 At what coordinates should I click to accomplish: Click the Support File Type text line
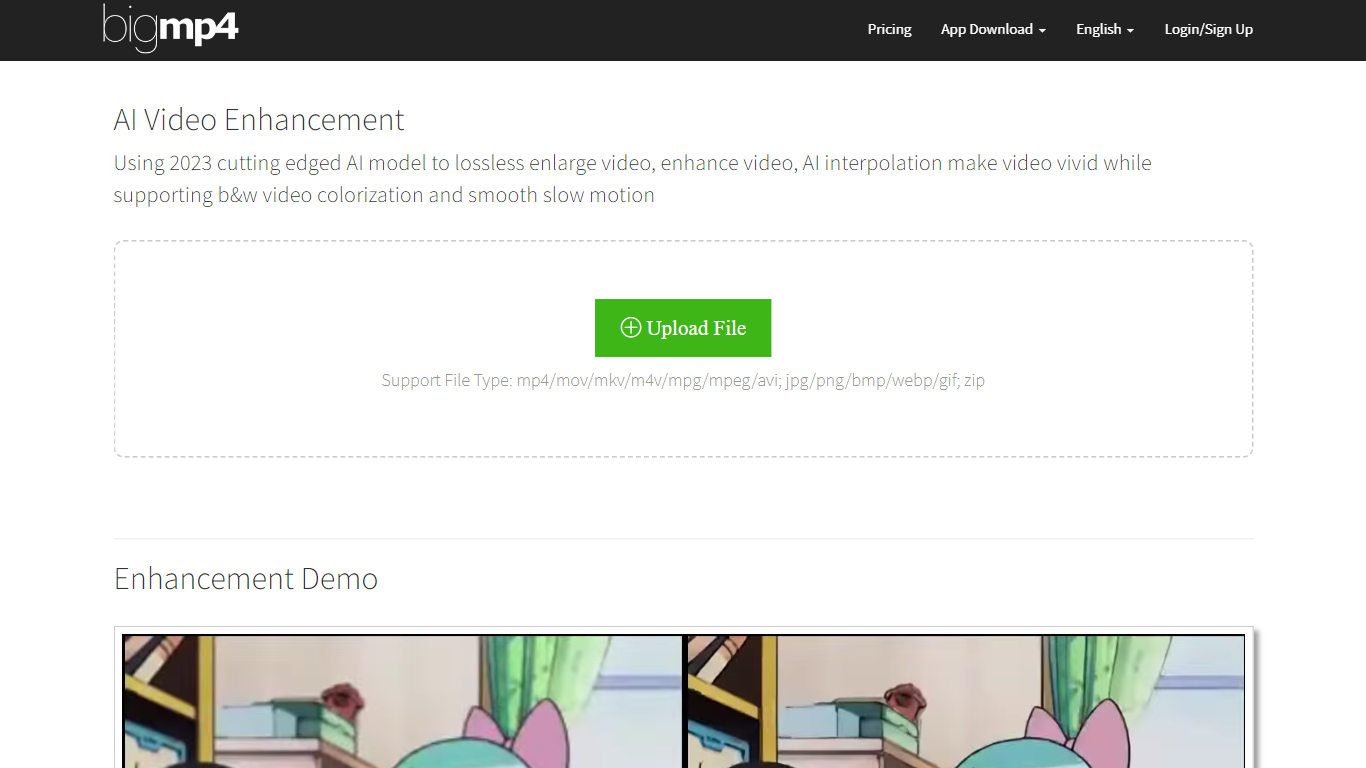pyautogui.click(x=683, y=380)
